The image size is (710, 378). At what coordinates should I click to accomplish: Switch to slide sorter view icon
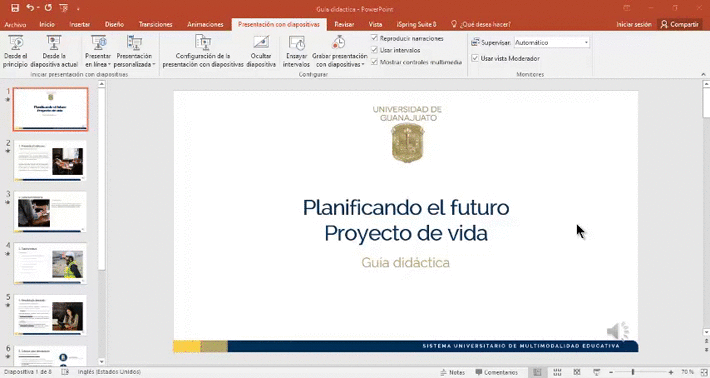[557, 372]
